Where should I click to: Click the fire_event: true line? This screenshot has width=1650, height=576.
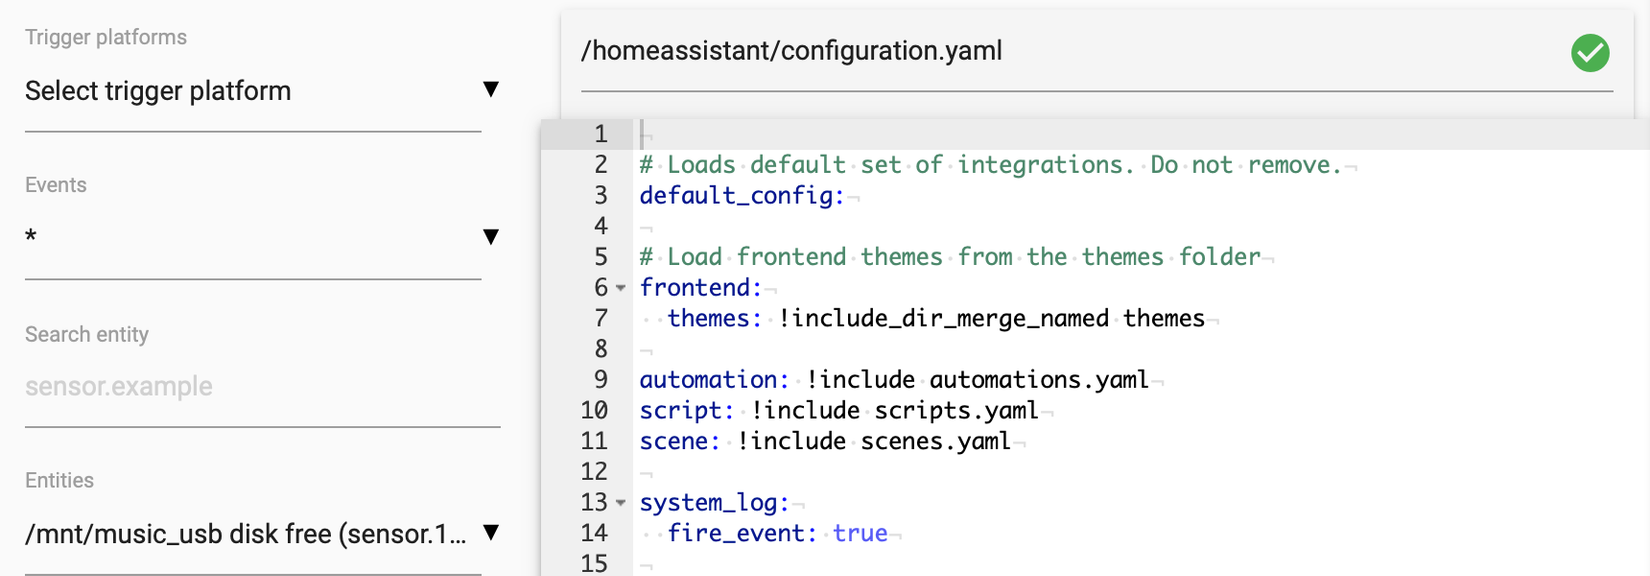777,534
